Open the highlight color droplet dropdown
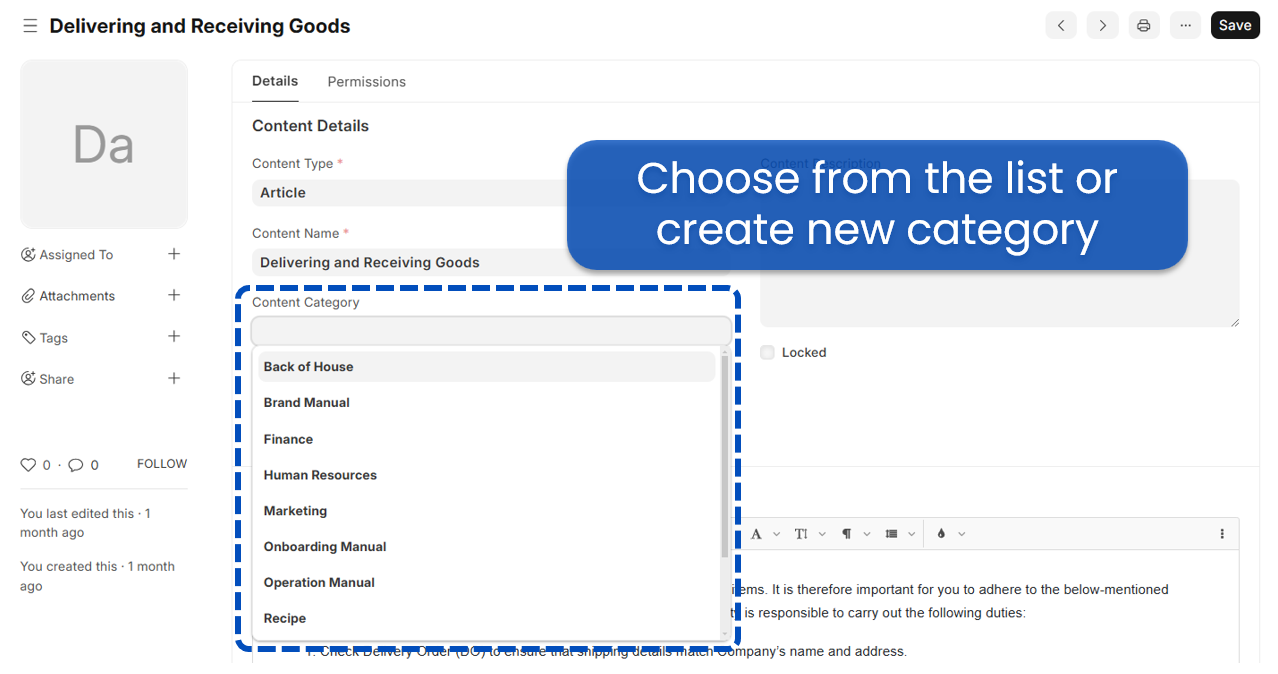Image resolution: width=1278 pixels, height=674 pixels. click(x=950, y=534)
